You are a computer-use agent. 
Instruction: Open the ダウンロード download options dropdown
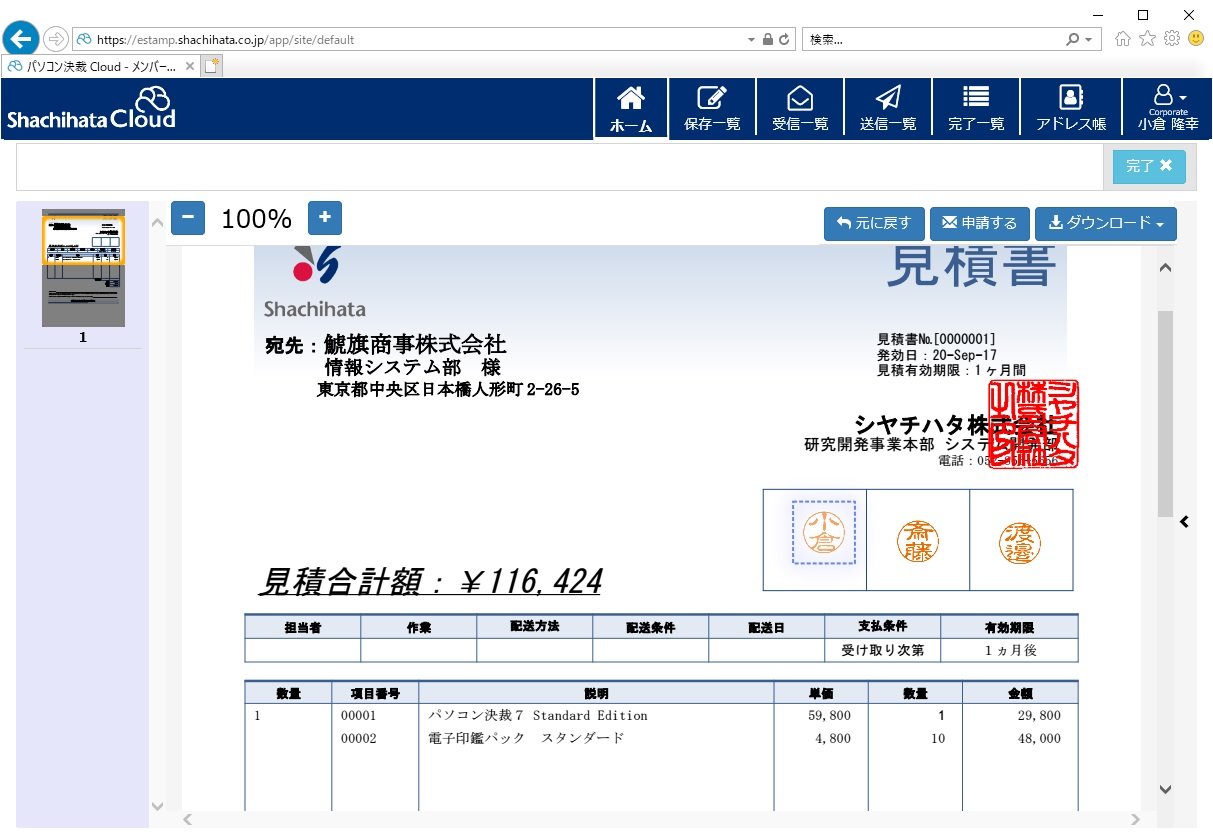[x=1106, y=223]
